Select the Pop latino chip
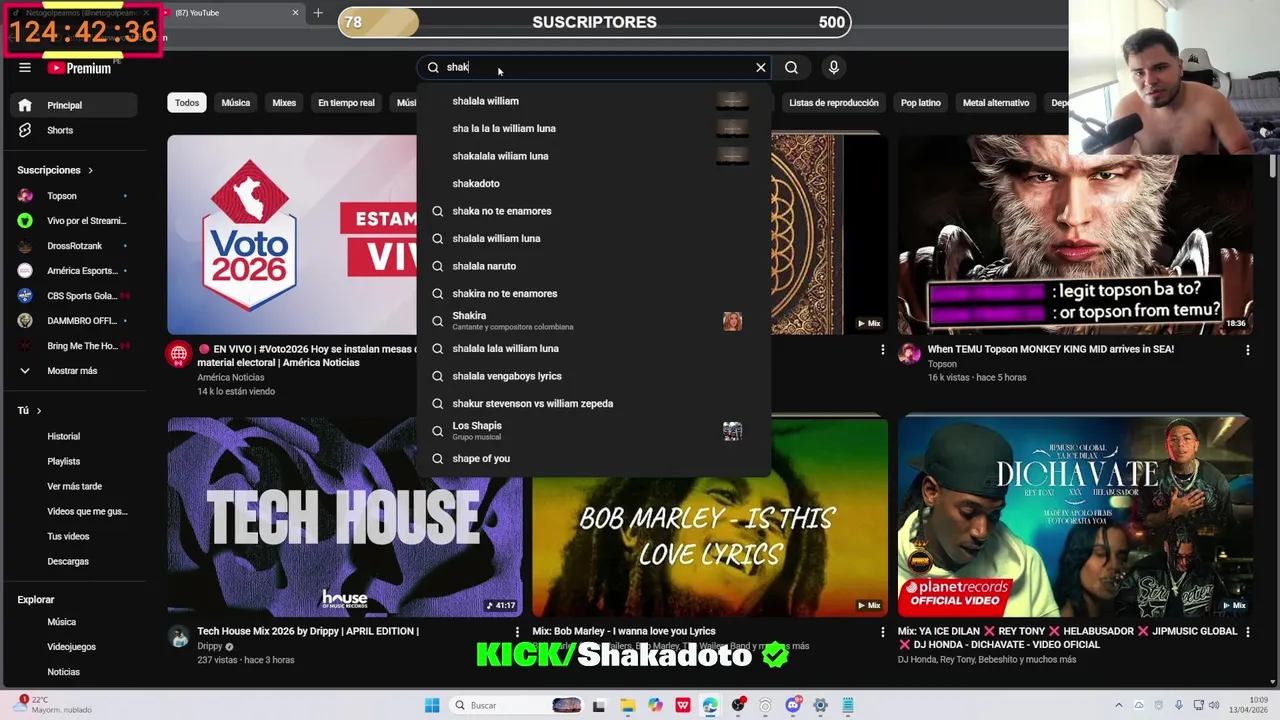 920,103
